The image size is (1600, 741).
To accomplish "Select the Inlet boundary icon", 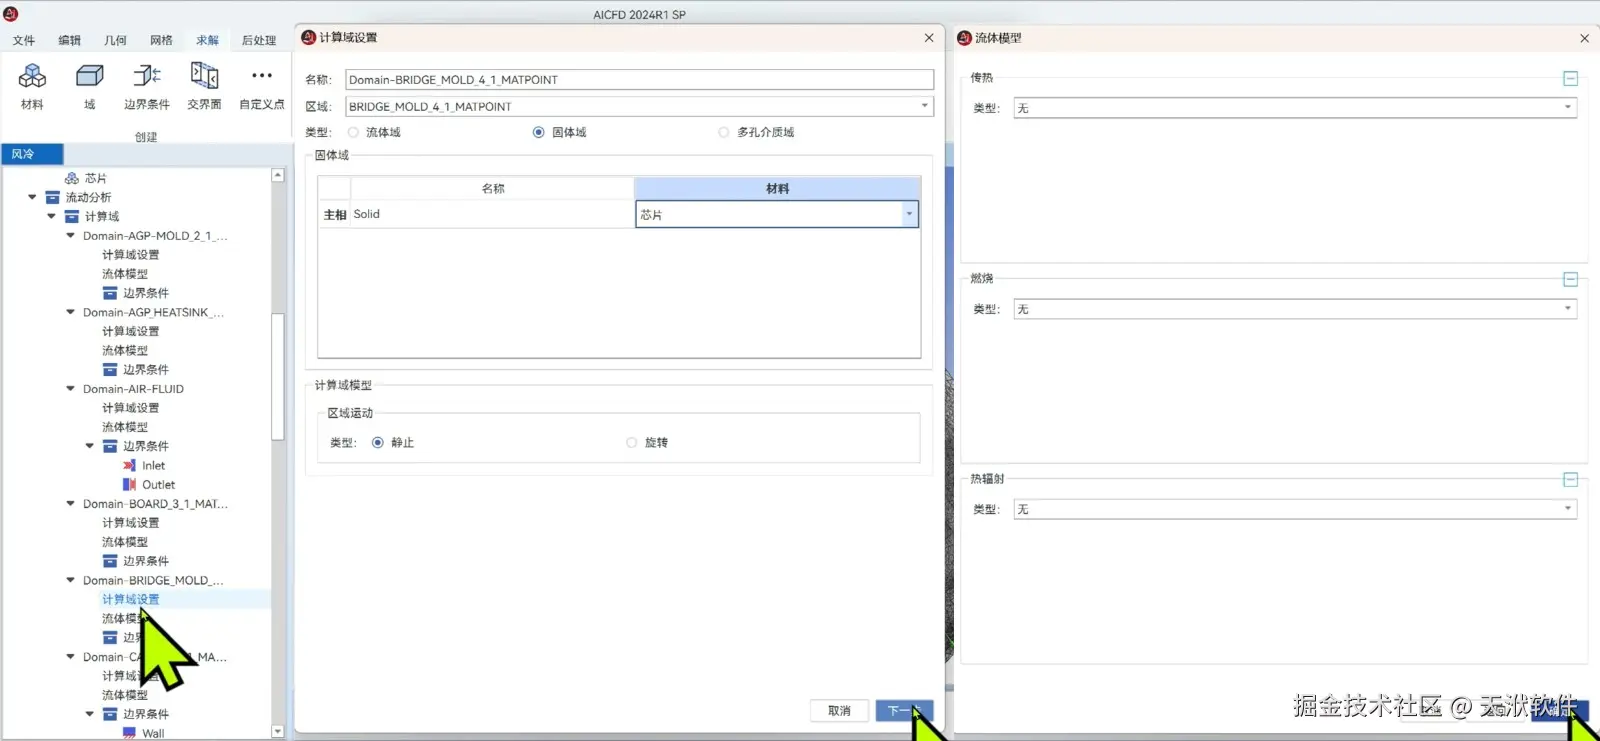I will 129,465.
